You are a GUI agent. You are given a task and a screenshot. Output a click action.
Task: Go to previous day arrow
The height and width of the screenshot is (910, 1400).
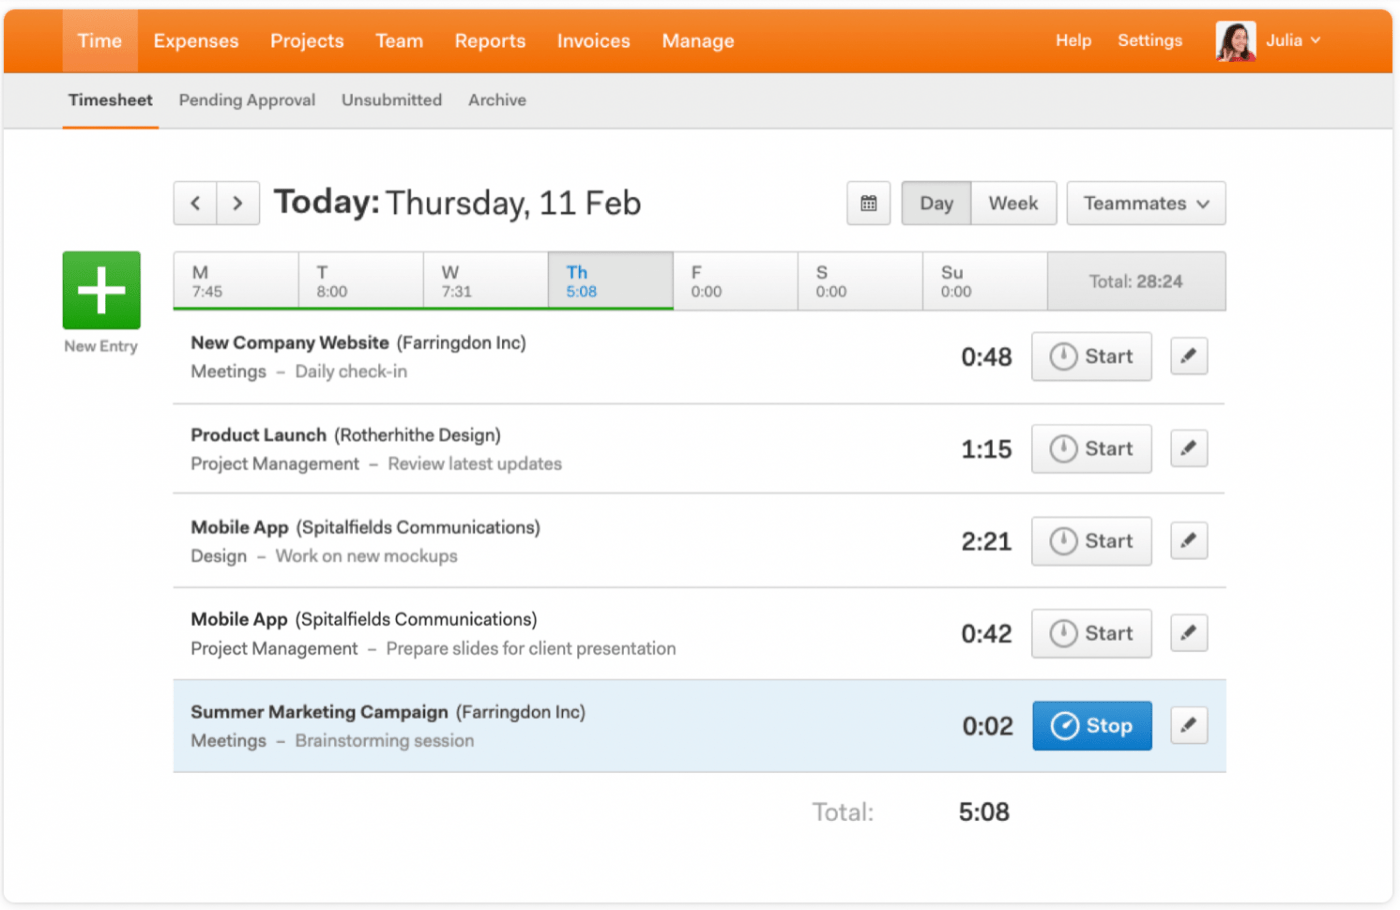(x=195, y=203)
